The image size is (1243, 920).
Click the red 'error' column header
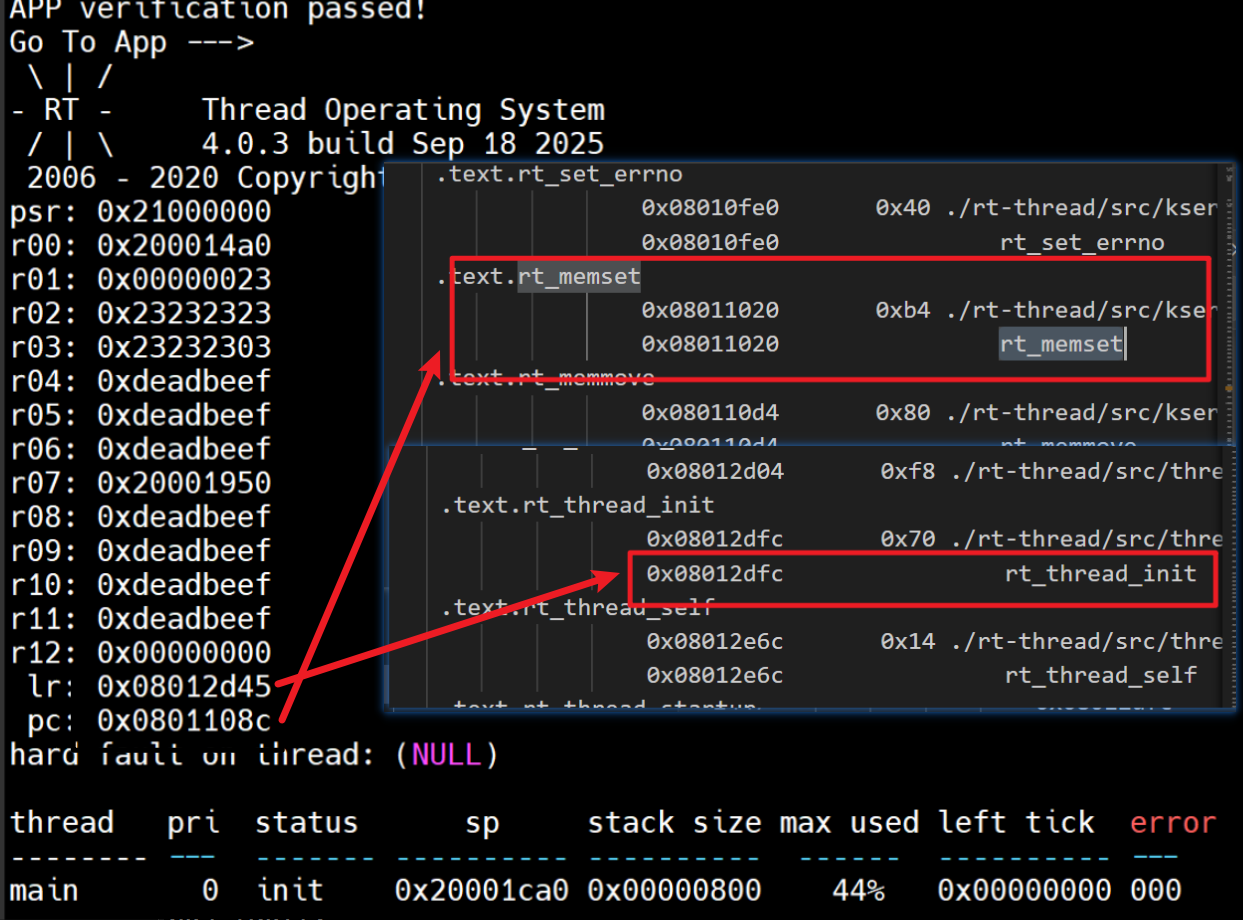coord(1172,823)
